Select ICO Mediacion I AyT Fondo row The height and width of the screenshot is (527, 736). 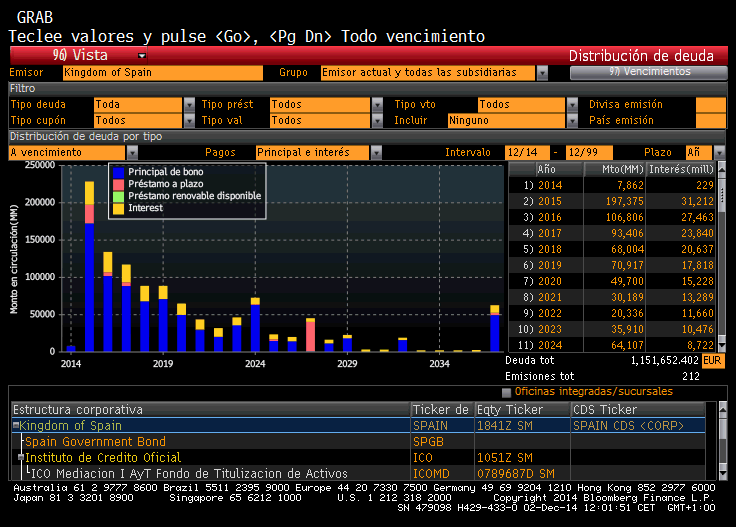359,474
